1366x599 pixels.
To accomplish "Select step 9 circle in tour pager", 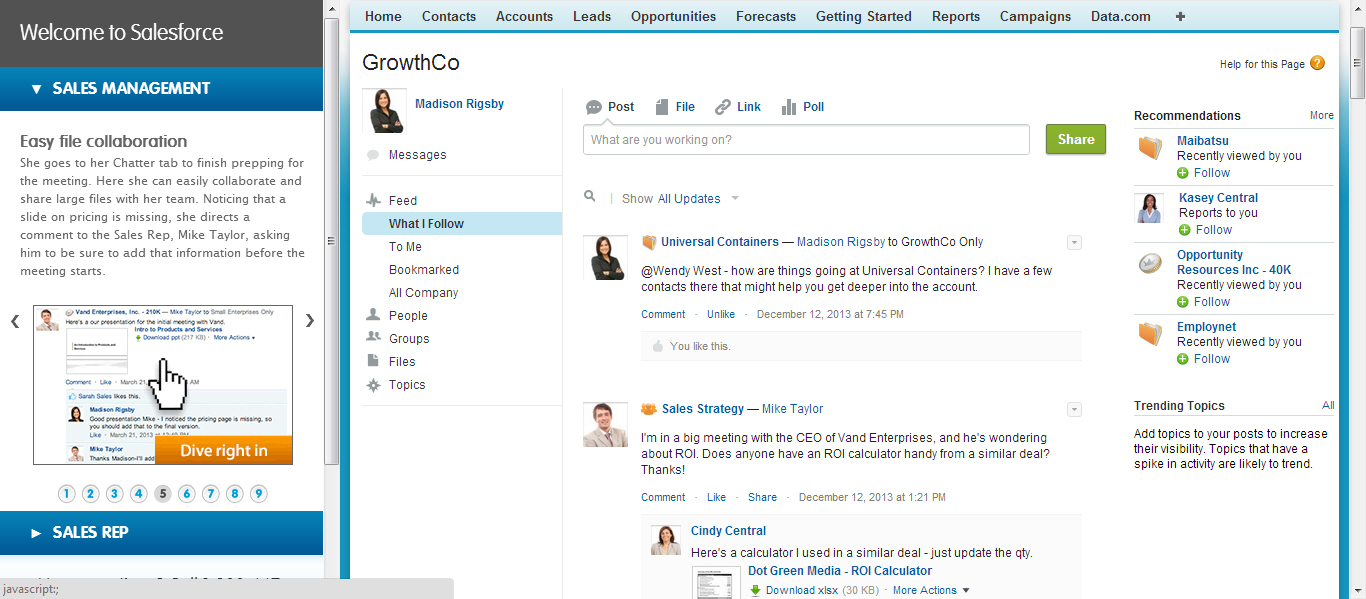I will coord(259,493).
